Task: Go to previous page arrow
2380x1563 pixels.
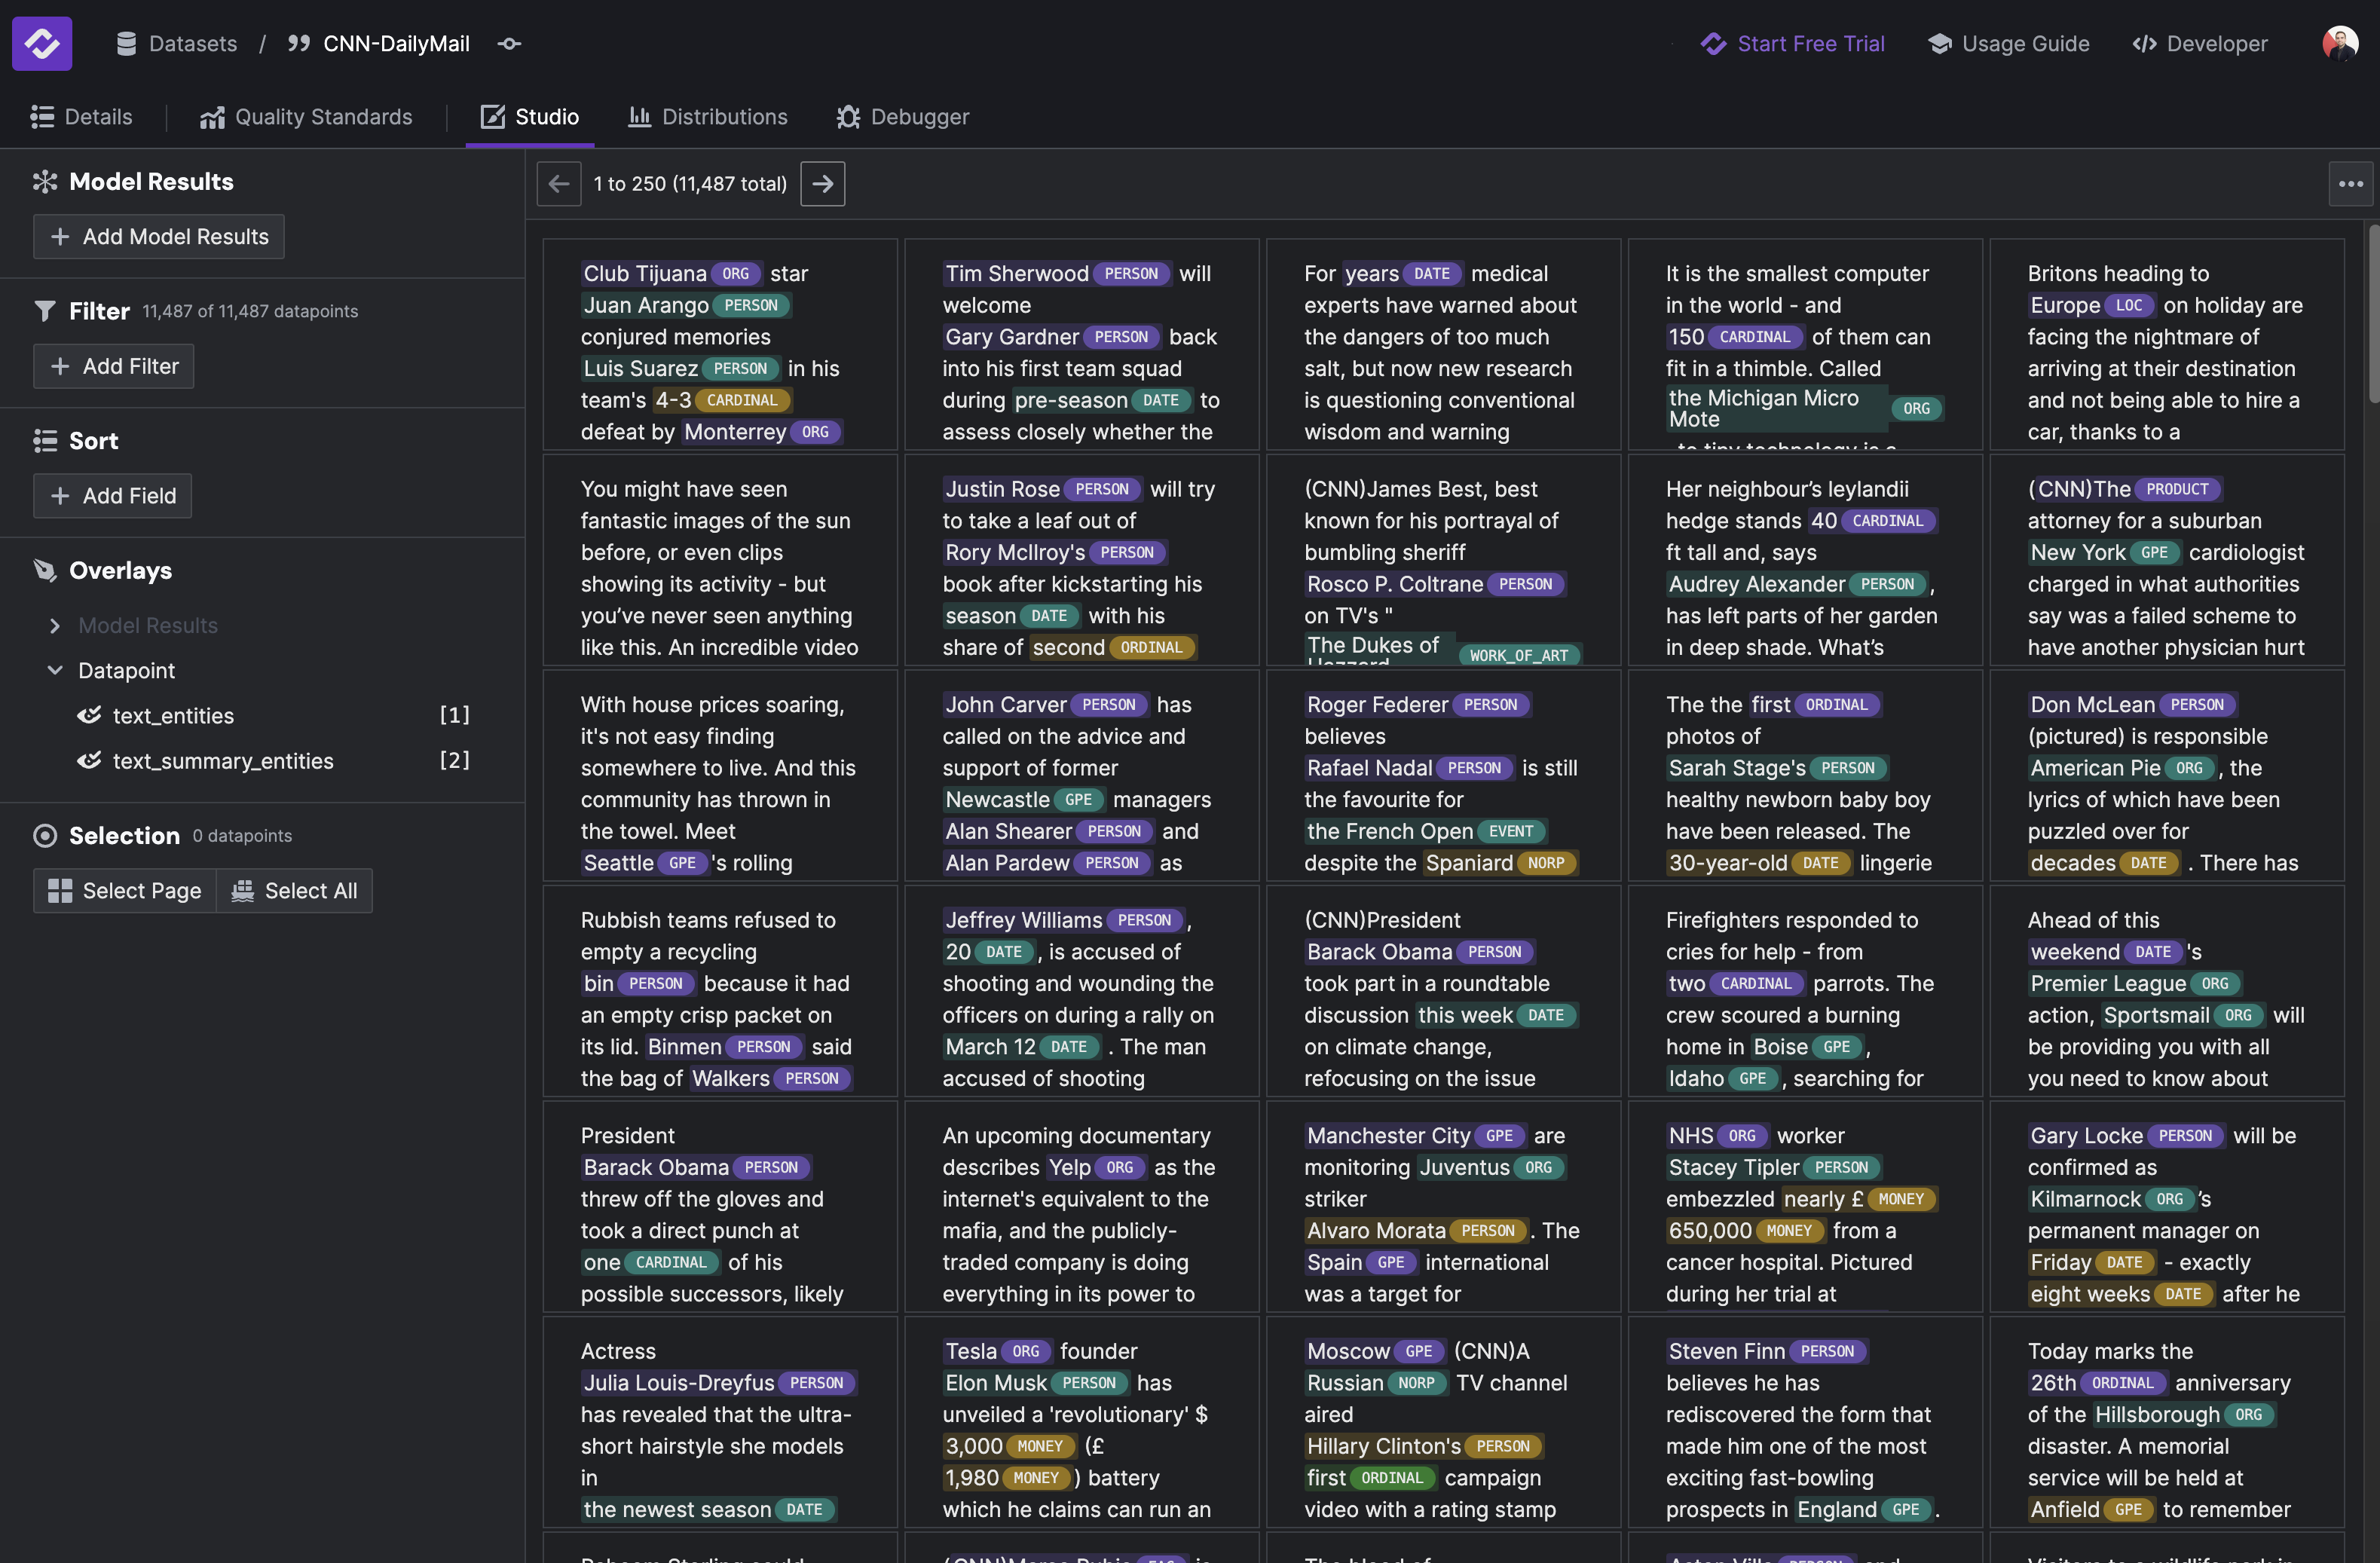Action: pyautogui.click(x=559, y=184)
